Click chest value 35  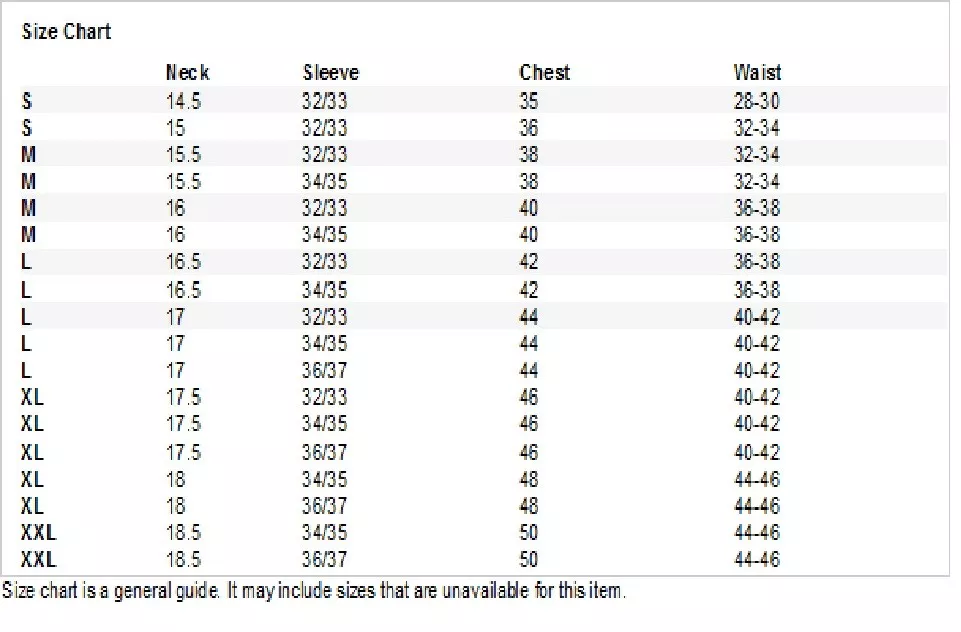[528, 101]
